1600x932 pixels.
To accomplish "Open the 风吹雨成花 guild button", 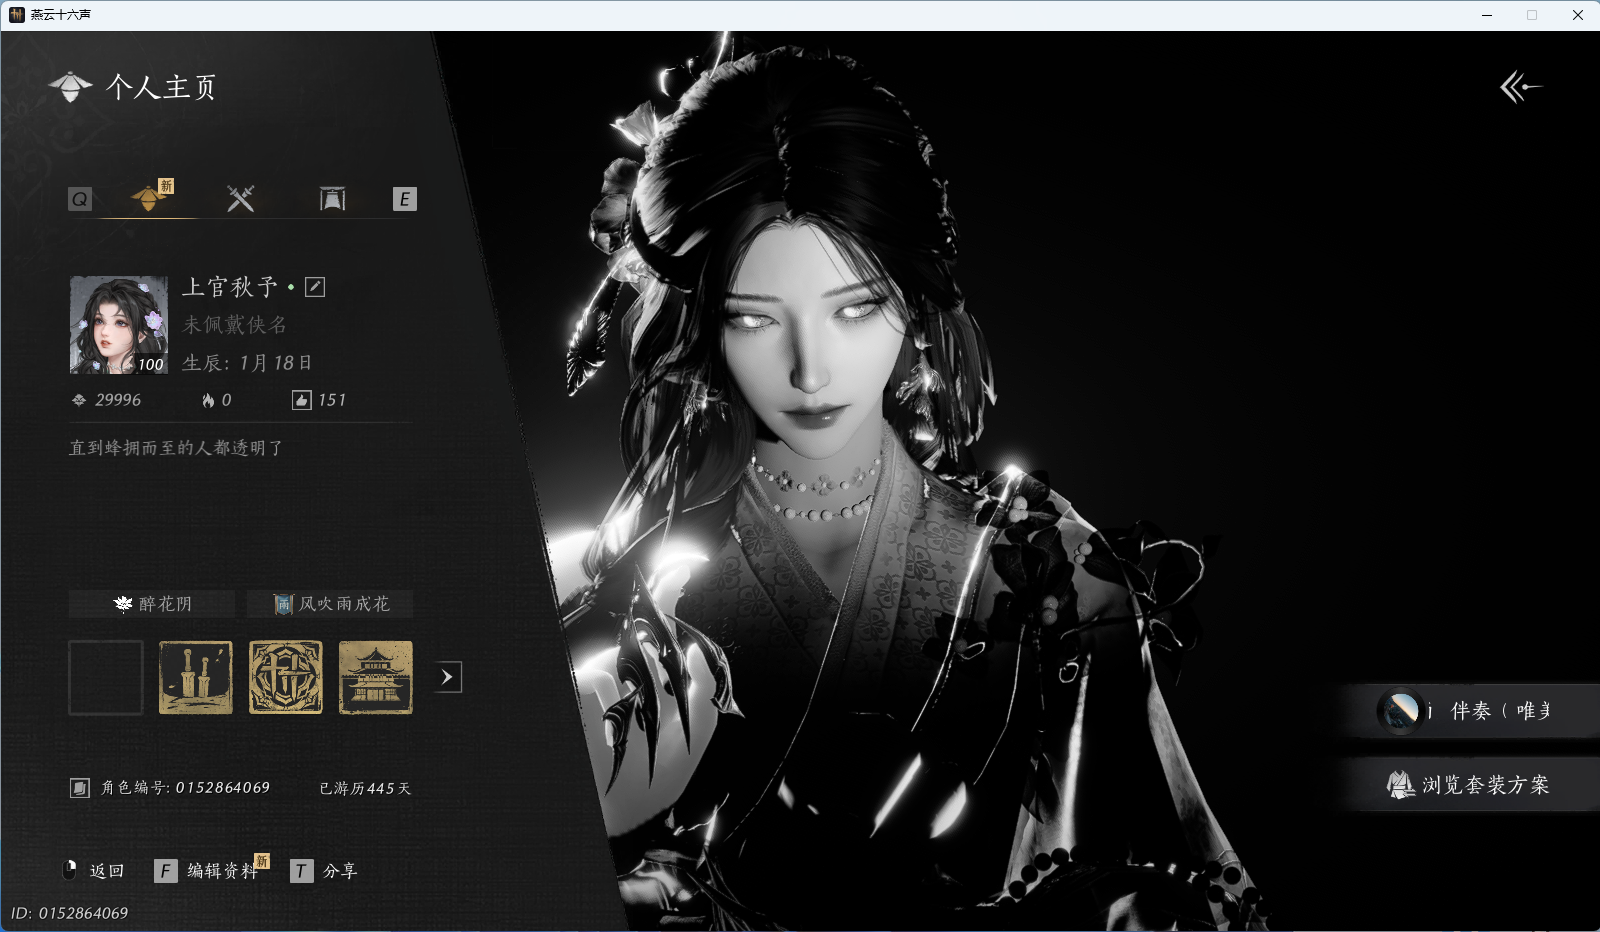I will 330,604.
